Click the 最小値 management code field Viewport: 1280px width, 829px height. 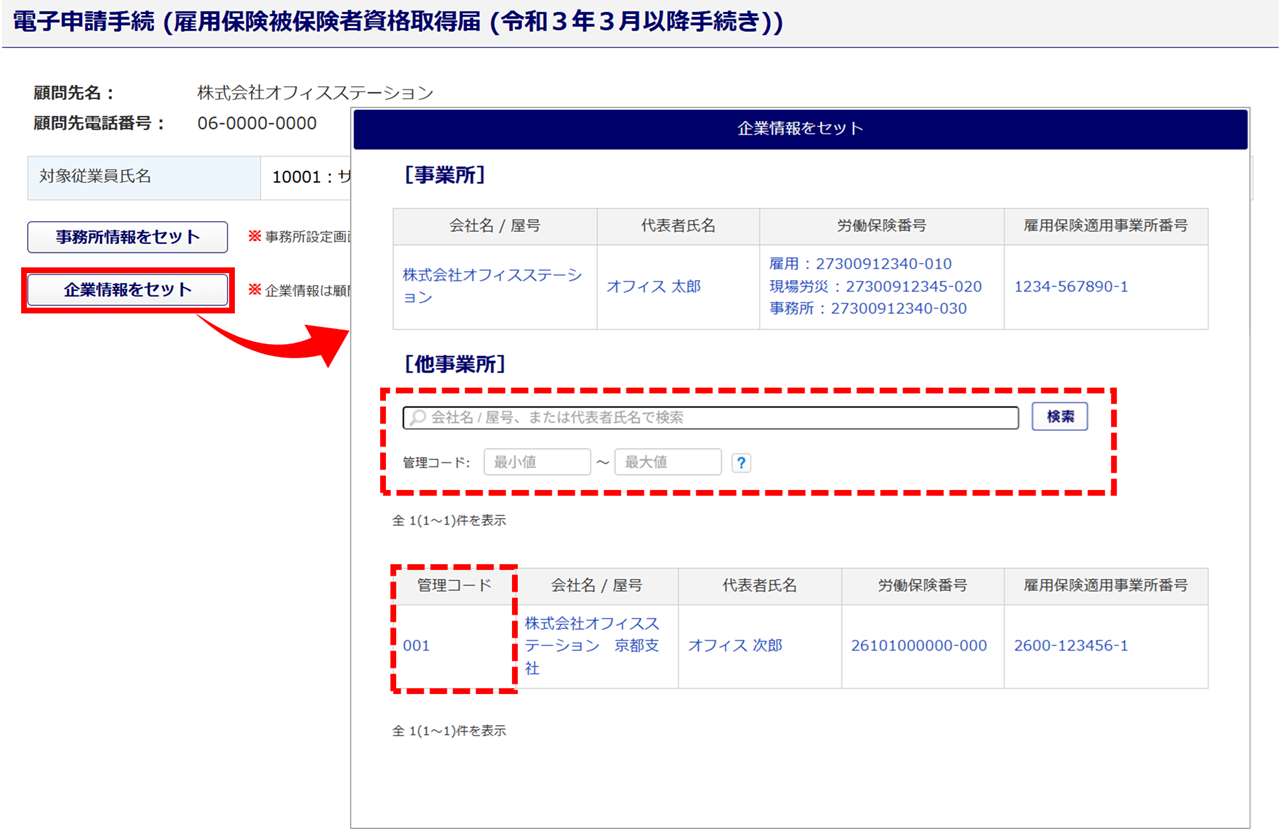tap(537, 462)
